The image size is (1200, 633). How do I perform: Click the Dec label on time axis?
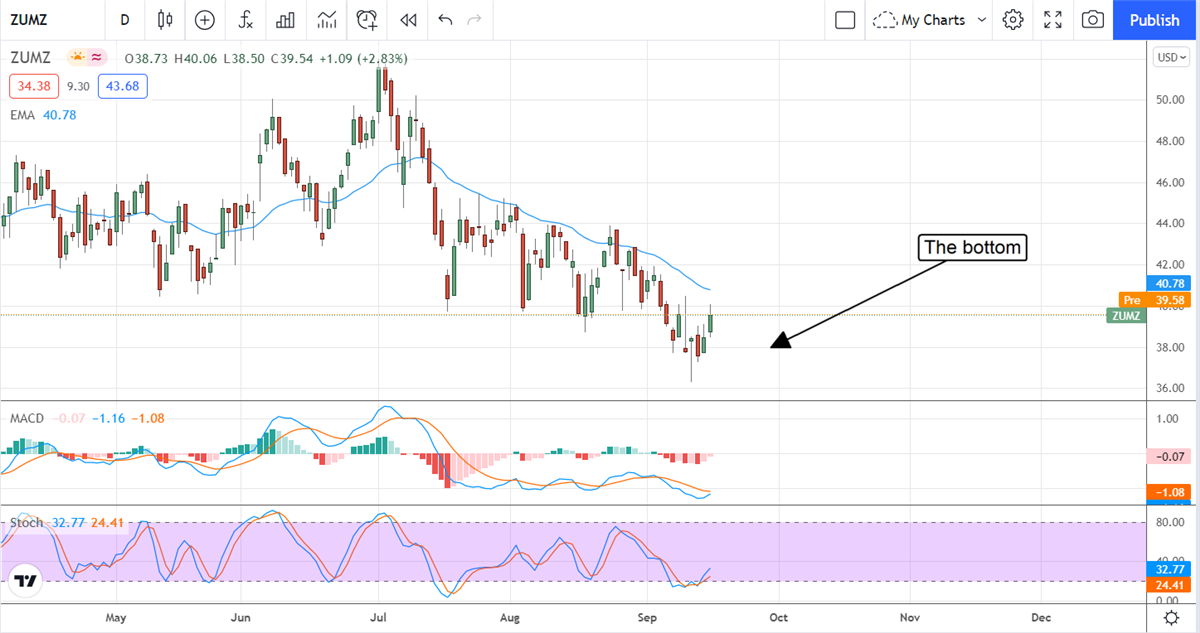[x=1041, y=618]
